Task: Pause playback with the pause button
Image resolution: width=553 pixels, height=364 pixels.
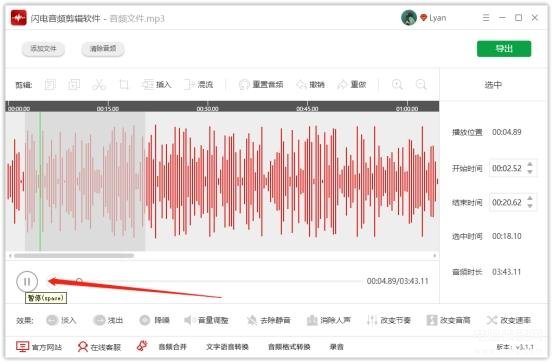Action: [x=27, y=281]
